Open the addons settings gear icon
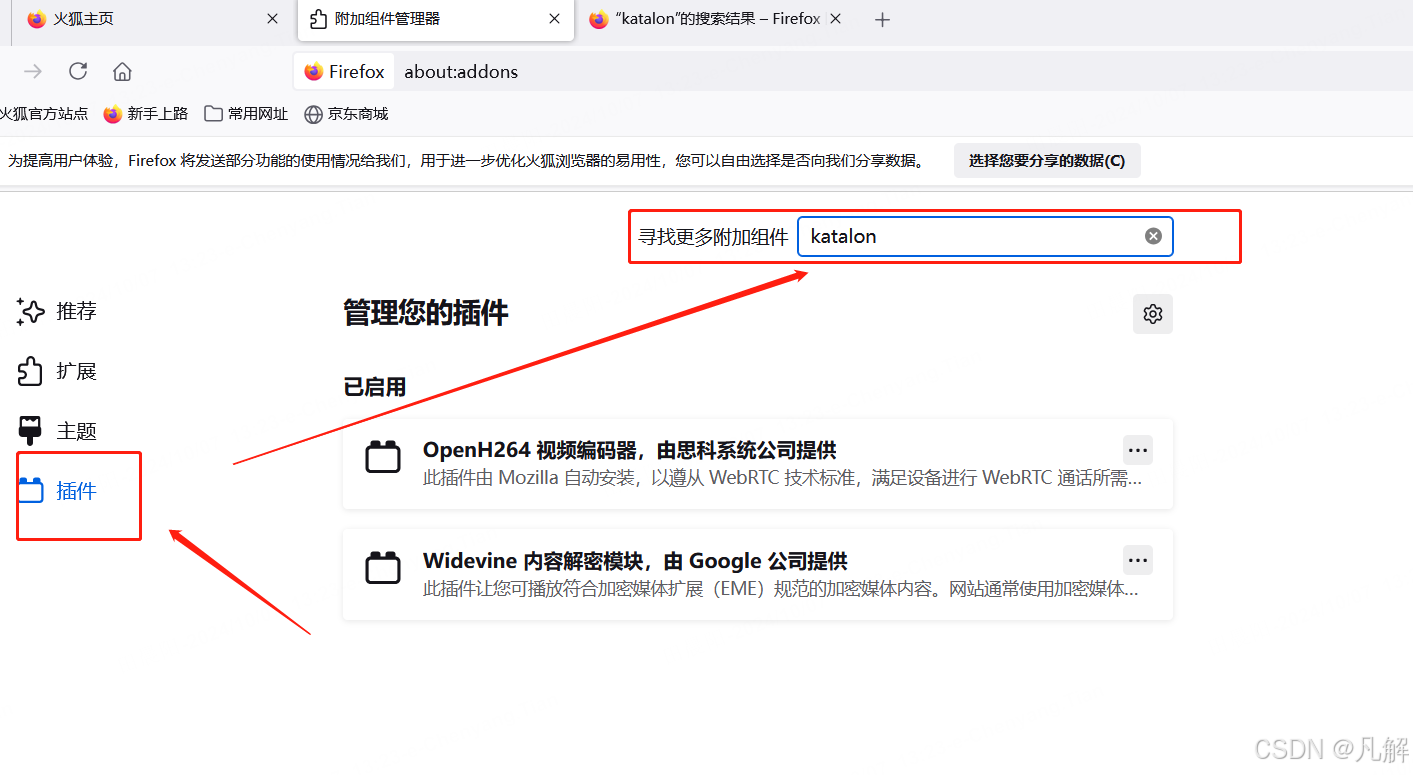Viewport: 1413px width, 775px height. tap(1152, 313)
